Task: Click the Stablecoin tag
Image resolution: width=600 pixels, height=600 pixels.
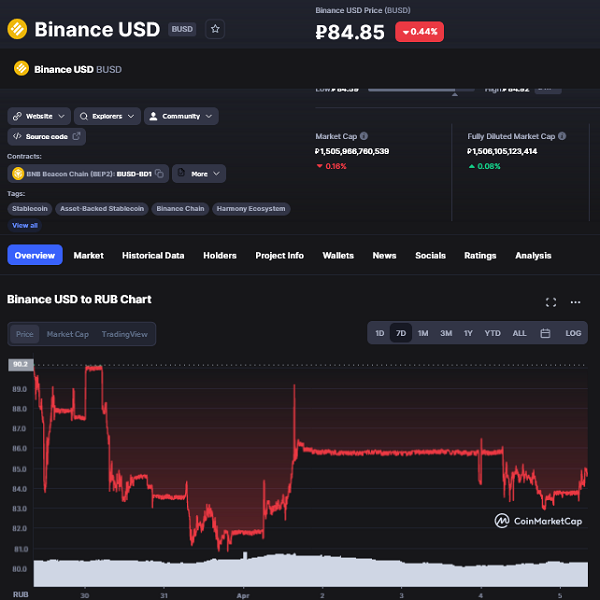Action: (29, 209)
